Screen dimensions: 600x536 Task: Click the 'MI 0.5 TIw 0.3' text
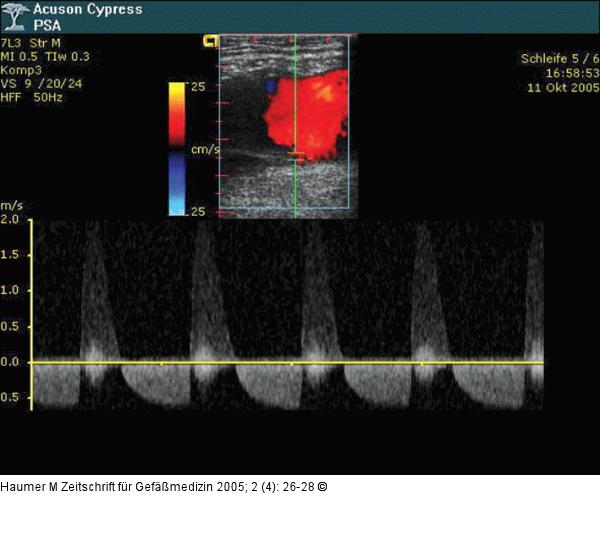coord(45,57)
